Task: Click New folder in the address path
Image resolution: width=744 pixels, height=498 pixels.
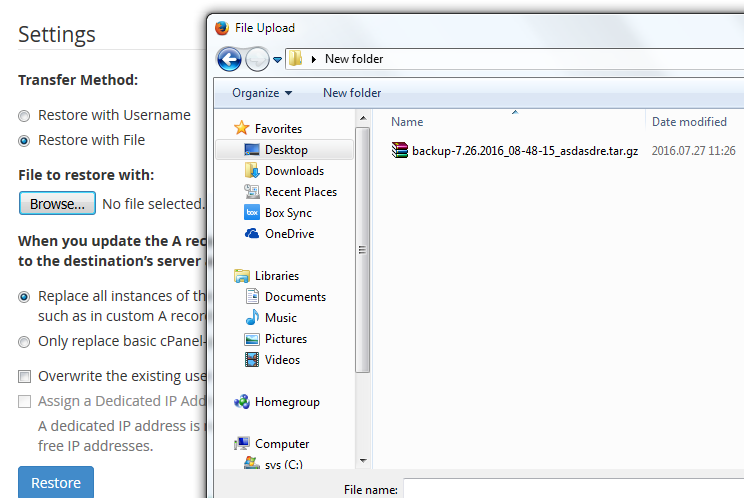Action: click(x=354, y=59)
